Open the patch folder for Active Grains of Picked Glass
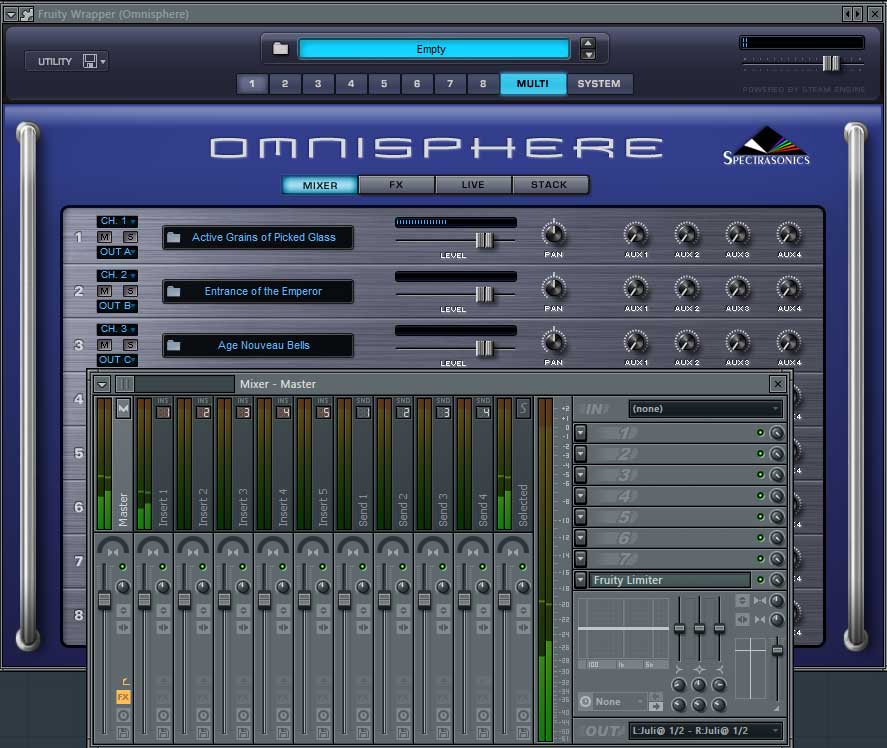Viewport: 887px width, 748px height. tap(175, 237)
